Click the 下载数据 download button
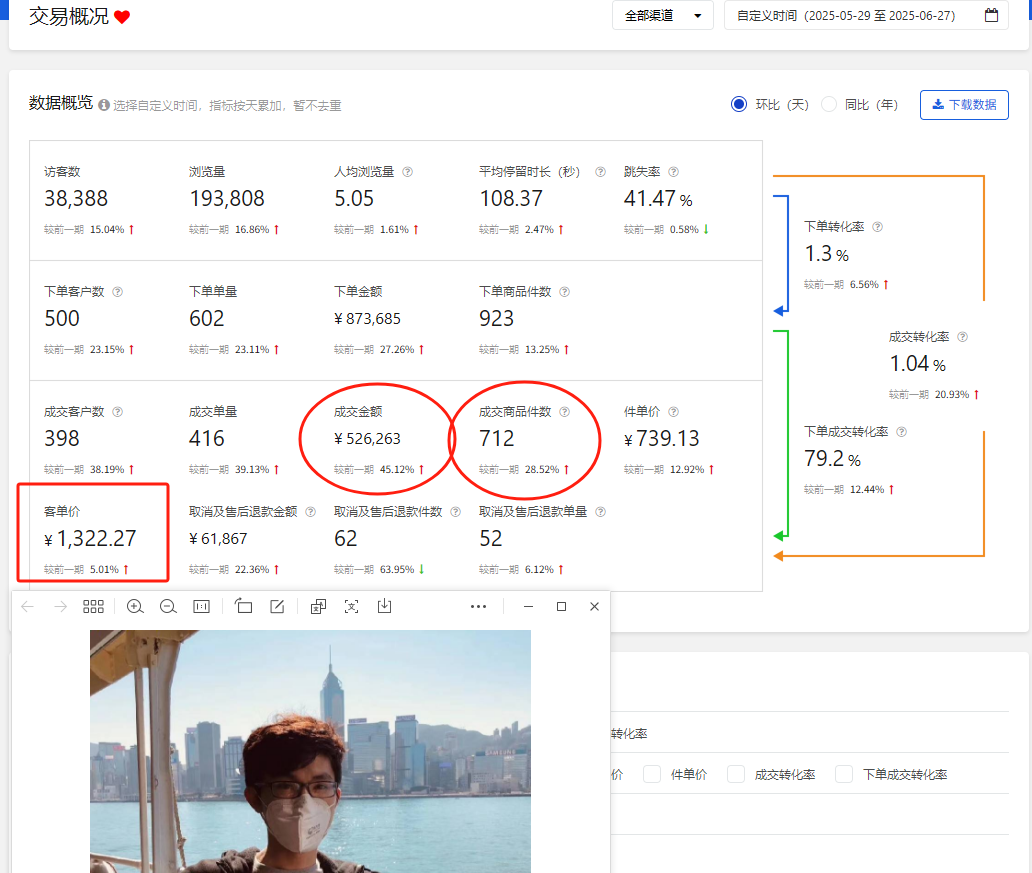The image size is (1032, 873). (964, 105)
